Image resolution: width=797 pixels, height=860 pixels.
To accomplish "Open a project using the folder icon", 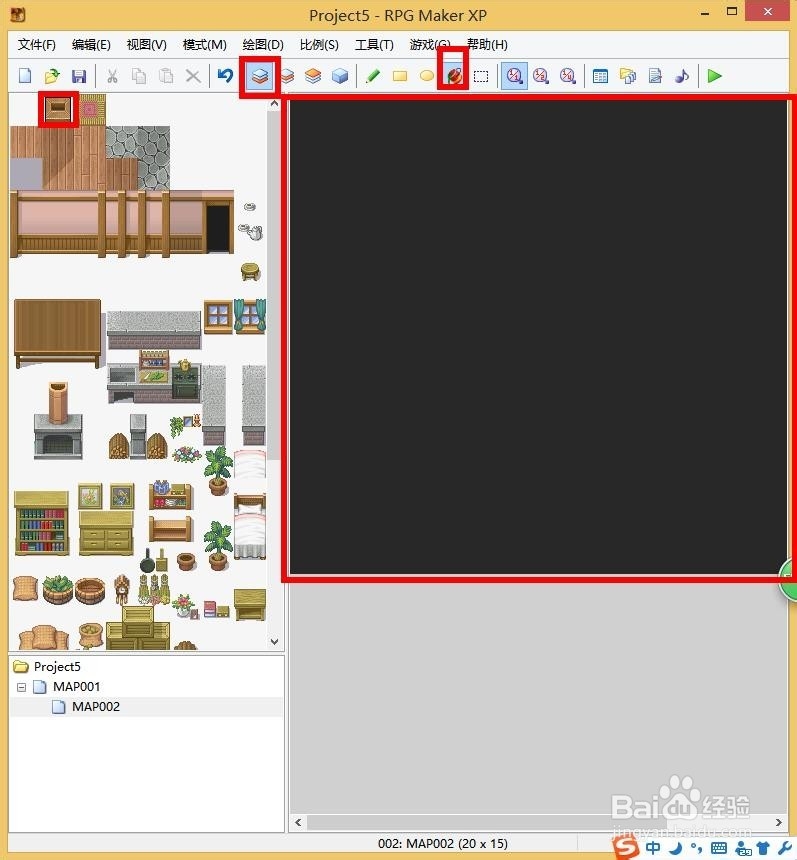I will [52, 76].
